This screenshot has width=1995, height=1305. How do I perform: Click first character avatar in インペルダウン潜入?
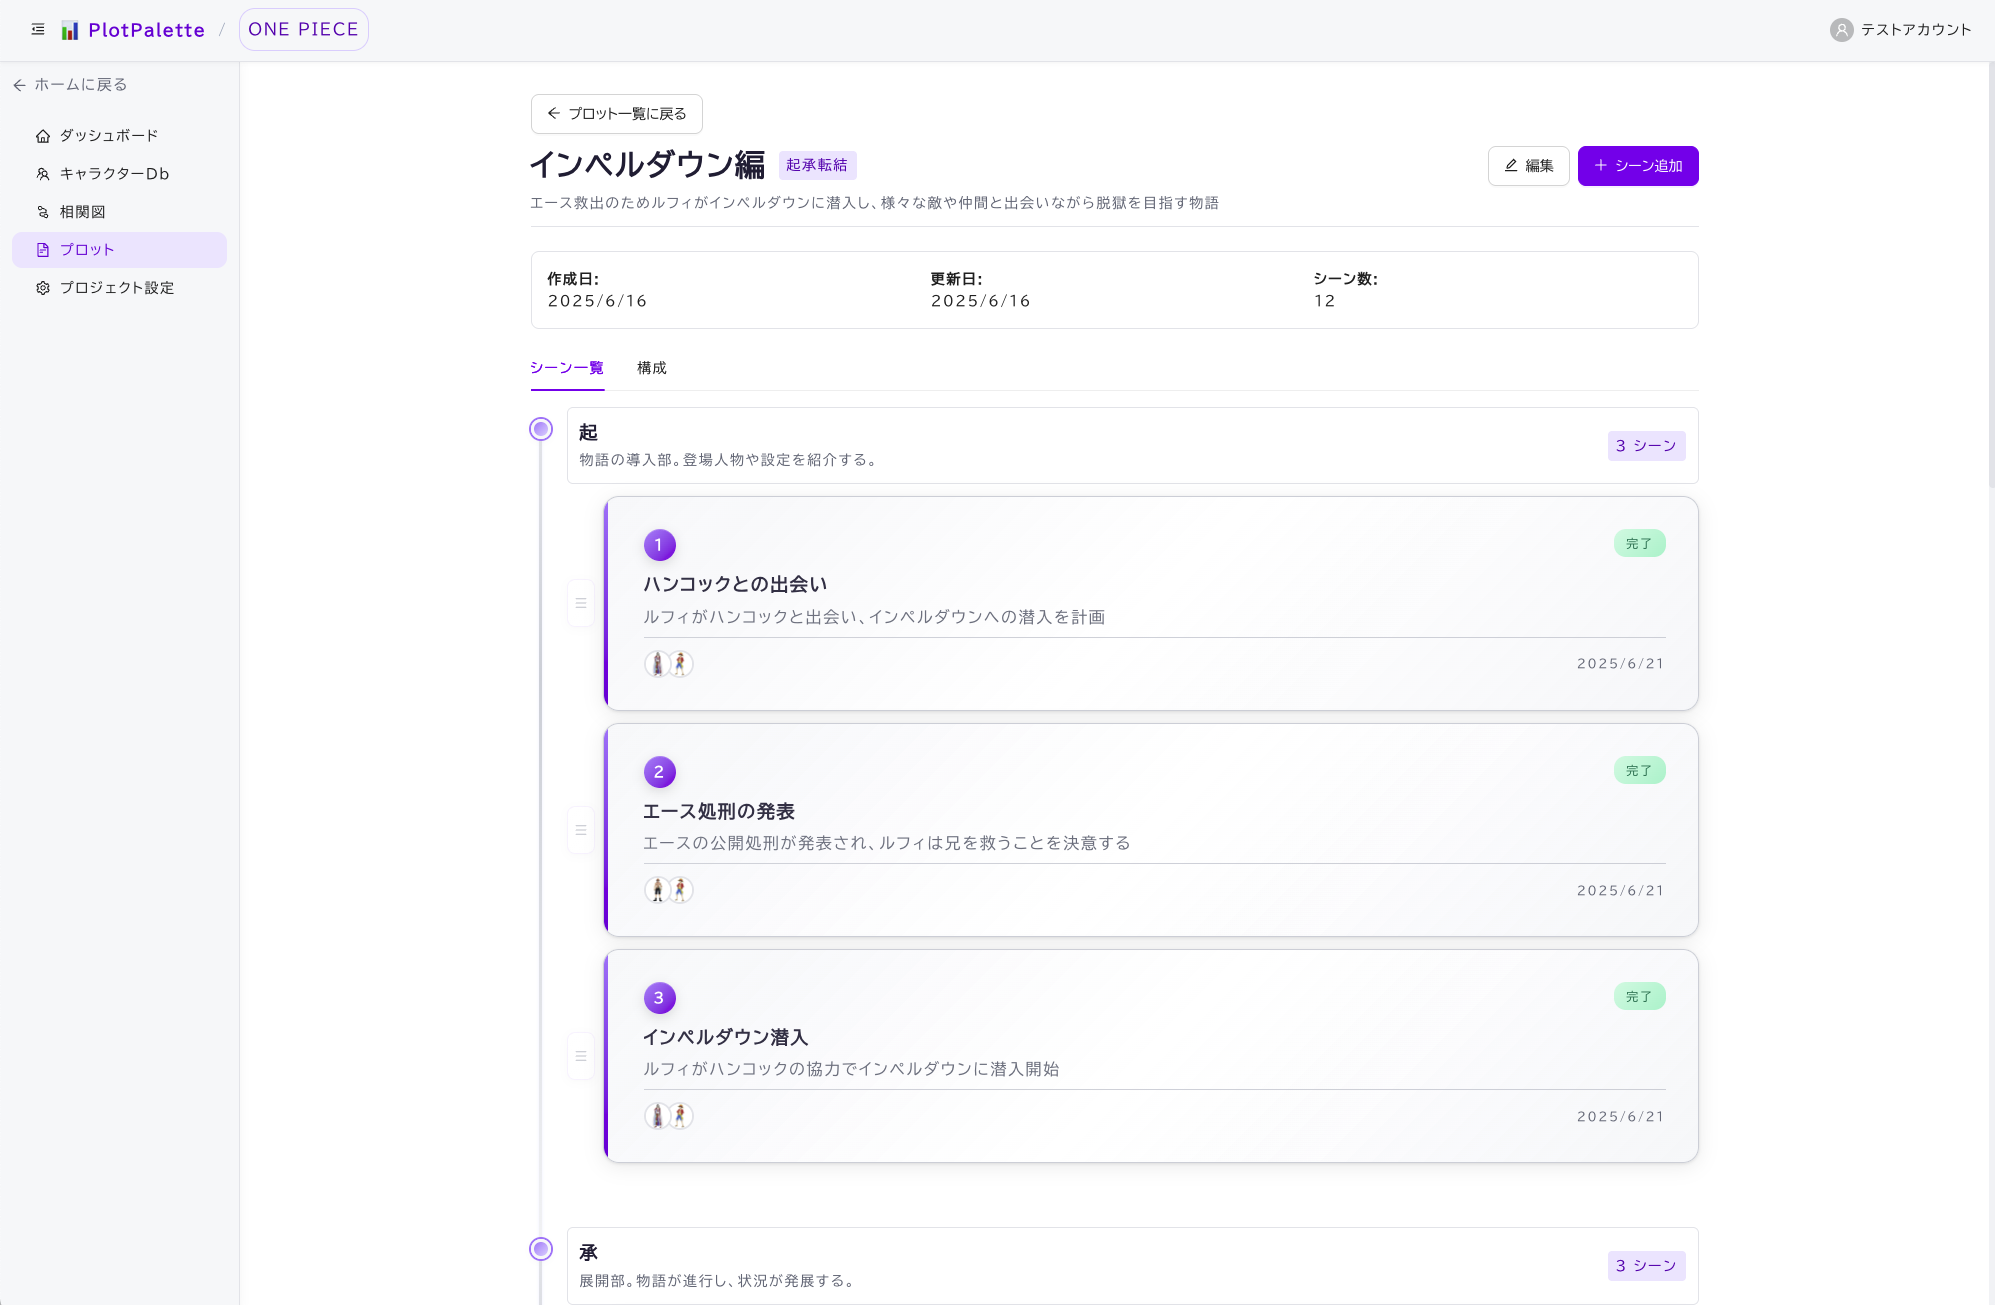click(x=657, y=1116)
